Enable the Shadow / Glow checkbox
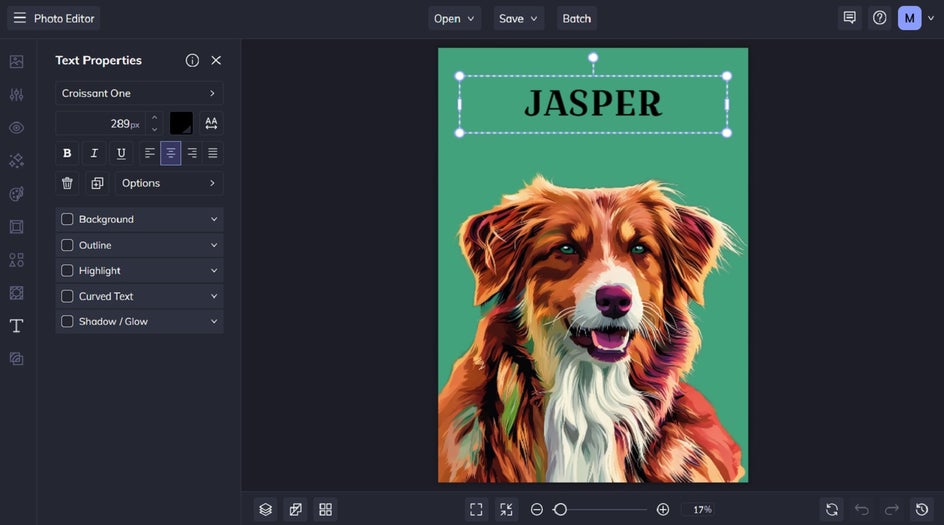 [x=67, y=322]
